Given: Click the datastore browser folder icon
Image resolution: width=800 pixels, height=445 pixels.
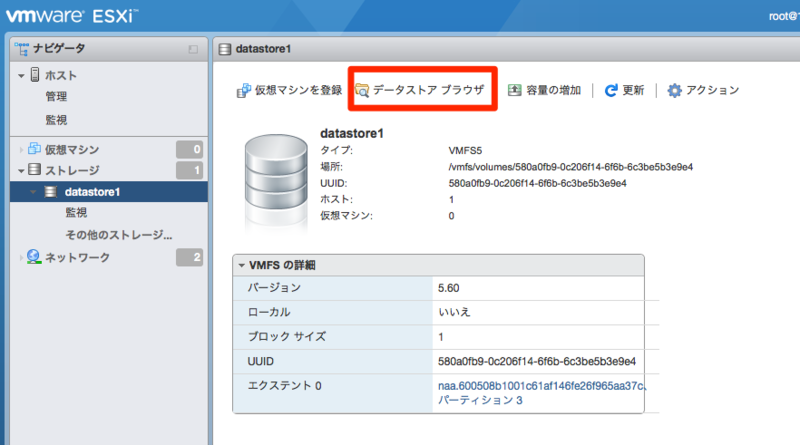Looking at the screenshot, I should (362, 90).
